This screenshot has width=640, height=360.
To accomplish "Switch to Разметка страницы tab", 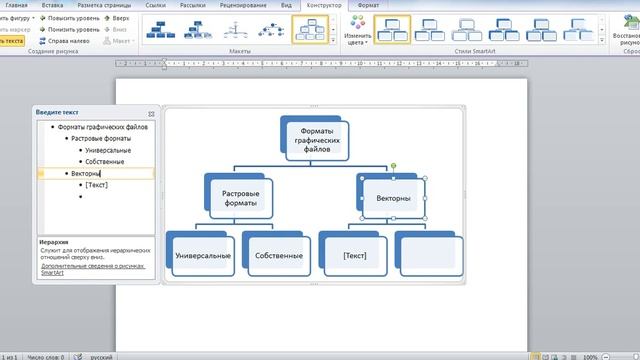I will 104,5.
